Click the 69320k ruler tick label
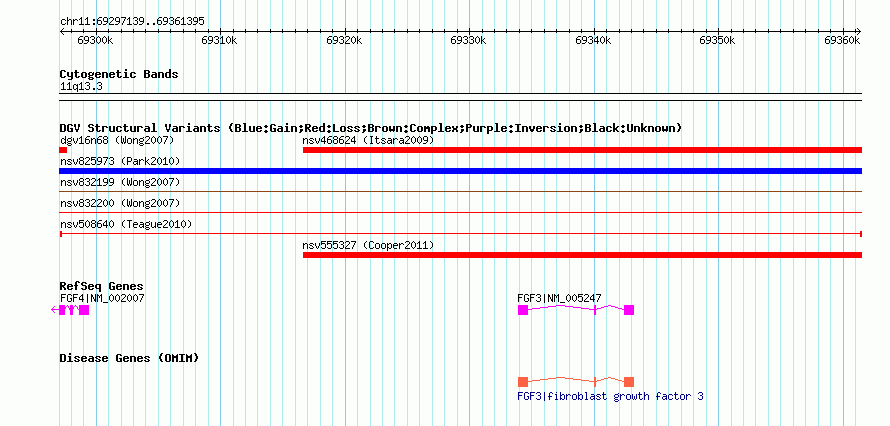This screenshot has height=426, width=890. (x=345, y=40)
